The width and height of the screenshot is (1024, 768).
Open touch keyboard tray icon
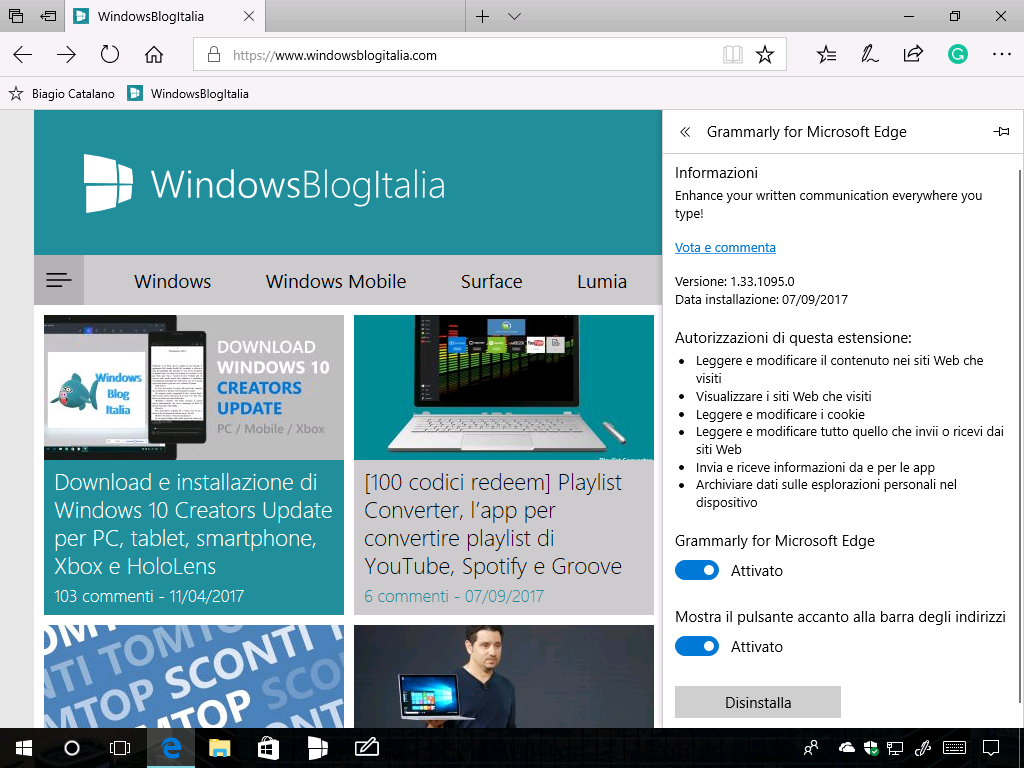[955, 748]
